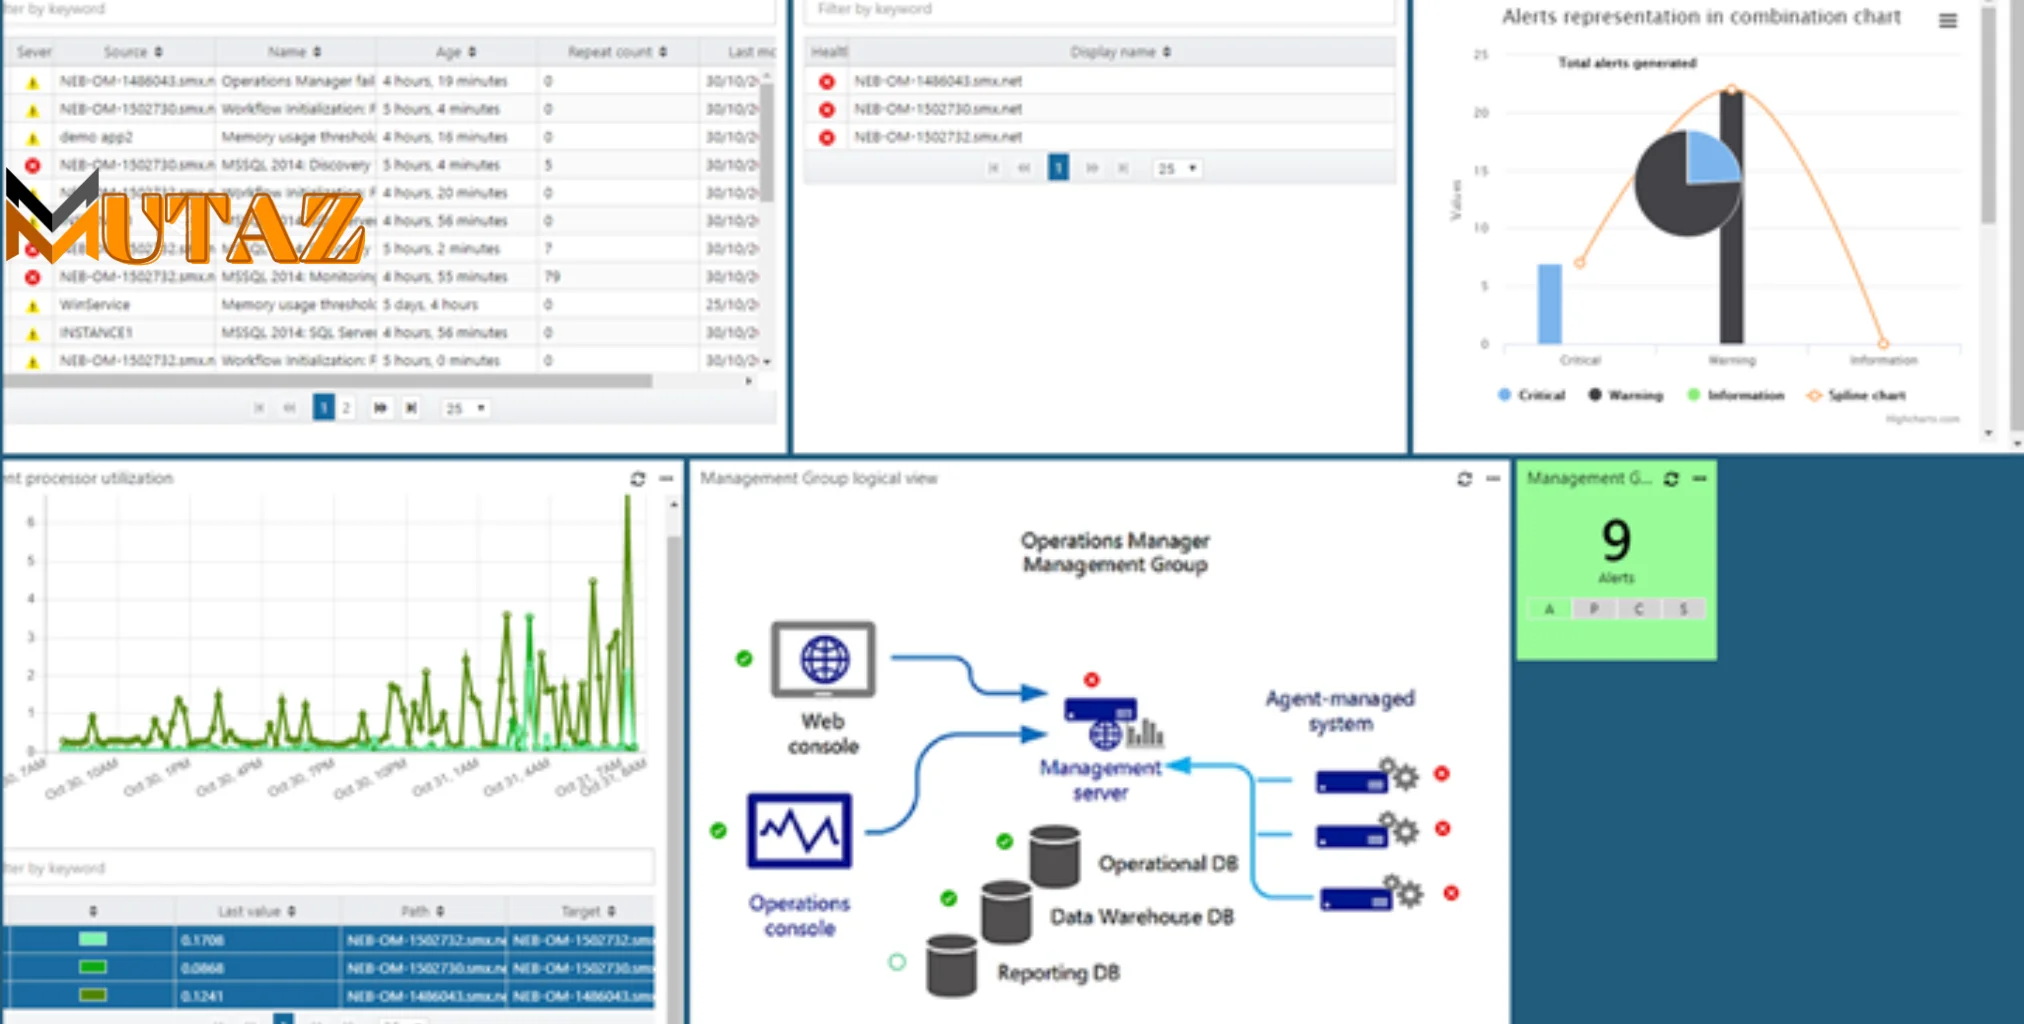The height and width of the screenshot is (1024, 2024).
Task: Select legend color swatch for 0.1241 row
Action: 92,995
